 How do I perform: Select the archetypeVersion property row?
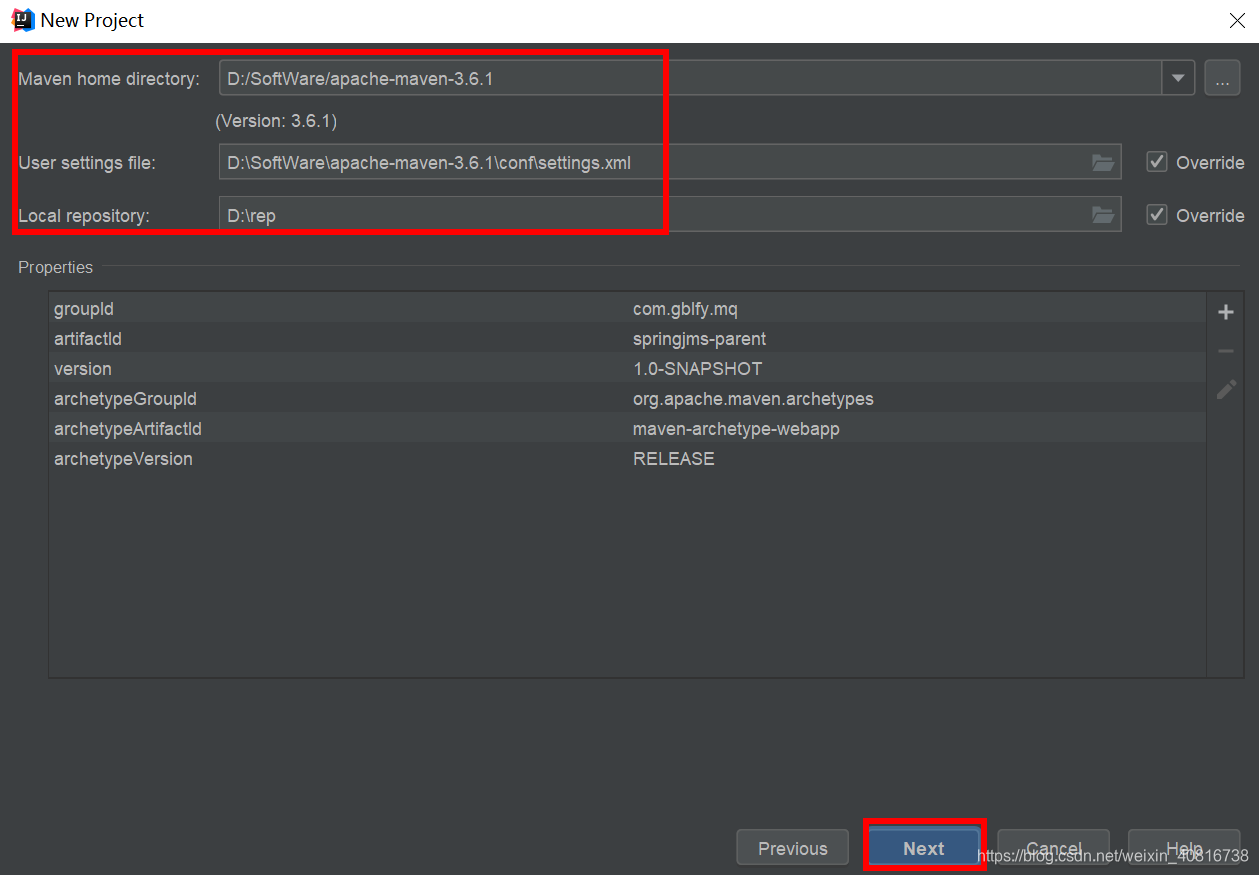click(x=627, y=459)
